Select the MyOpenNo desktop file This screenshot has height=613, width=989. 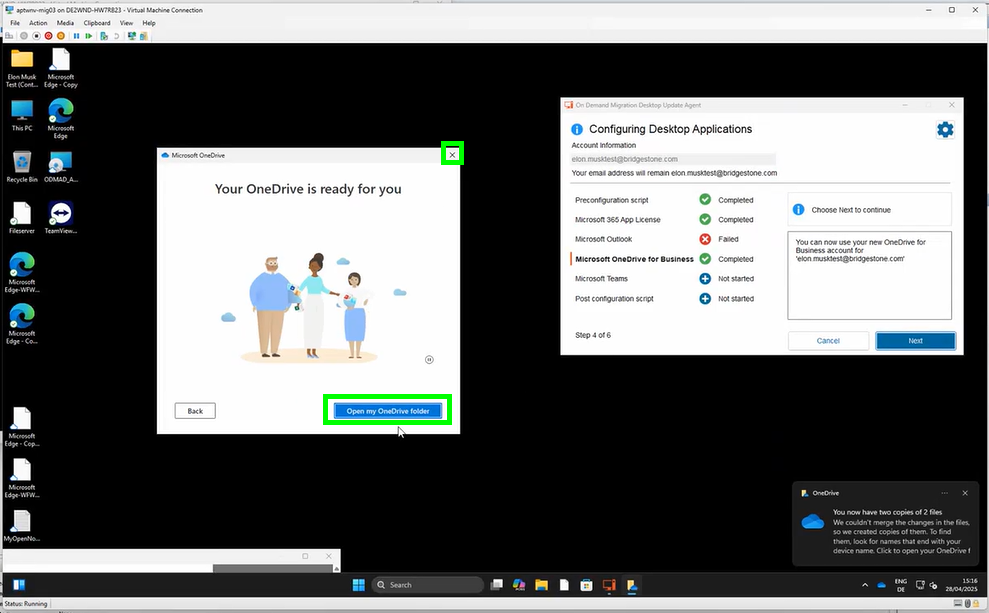(x=22, y=526)
